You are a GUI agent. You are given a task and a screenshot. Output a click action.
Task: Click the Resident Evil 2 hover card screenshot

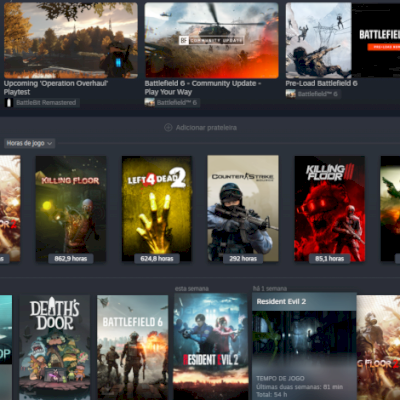pos(304,333)
